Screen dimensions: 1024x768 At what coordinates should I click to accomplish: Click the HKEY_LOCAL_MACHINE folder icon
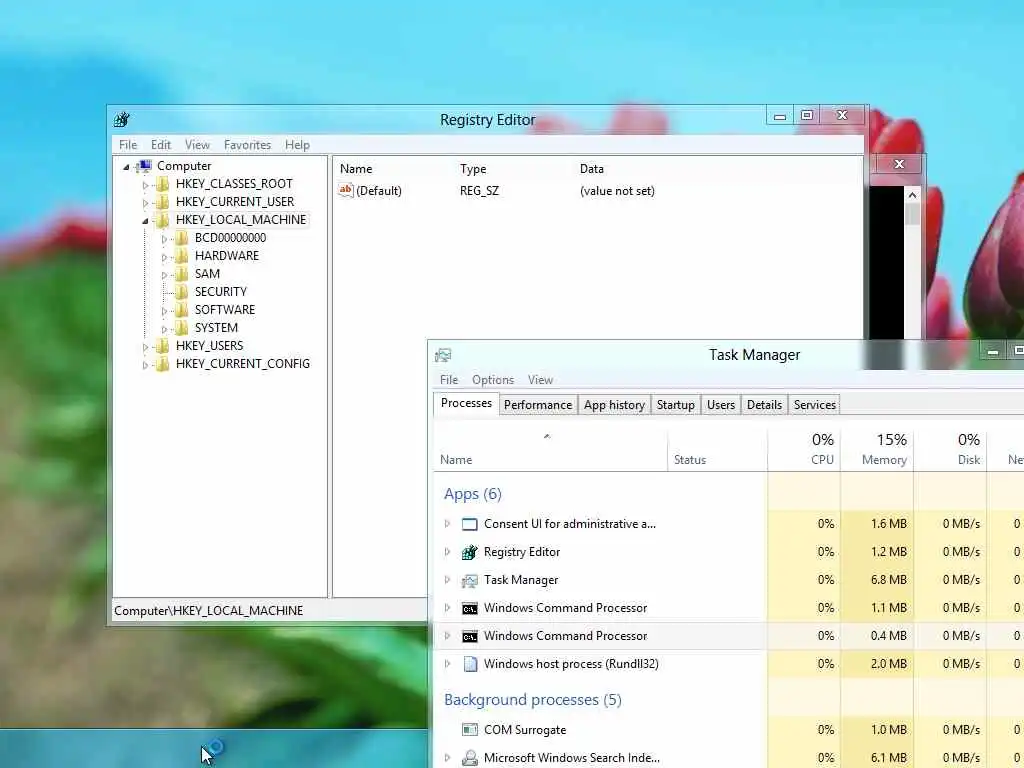pyautogui.click(x=163, y=219)
